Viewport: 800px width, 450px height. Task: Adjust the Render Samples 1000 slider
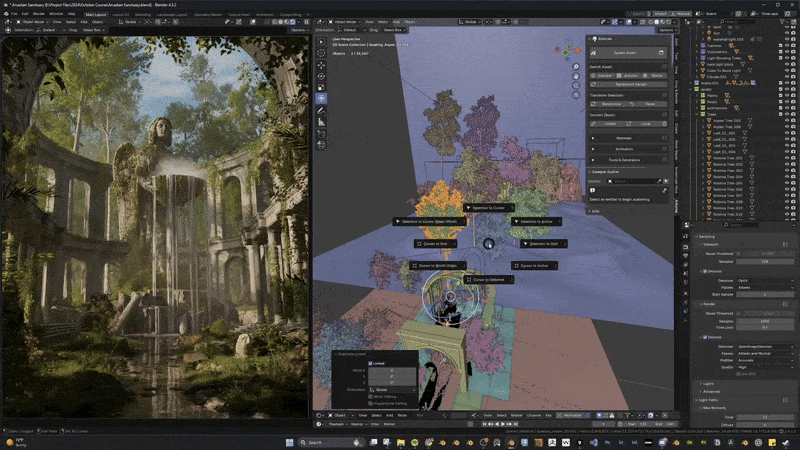coord(765,321)
